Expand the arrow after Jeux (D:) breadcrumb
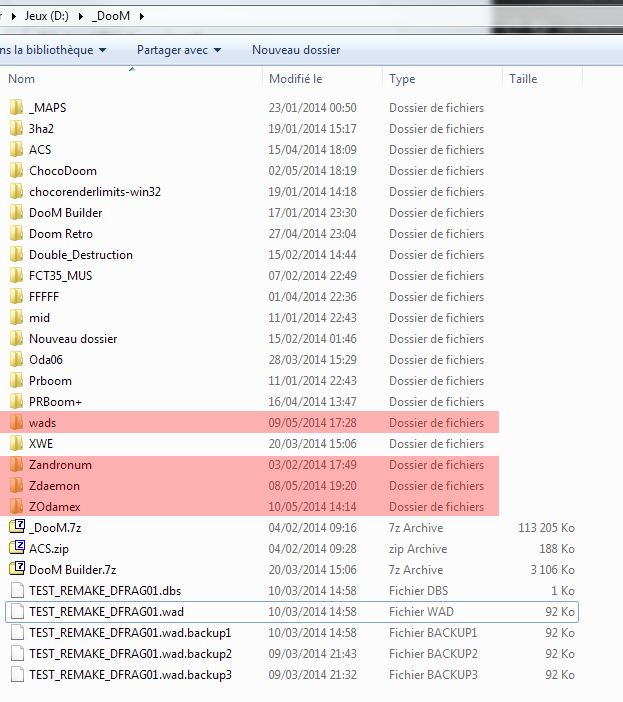Screen dimensions: 623x702 (x=81, y=17)
